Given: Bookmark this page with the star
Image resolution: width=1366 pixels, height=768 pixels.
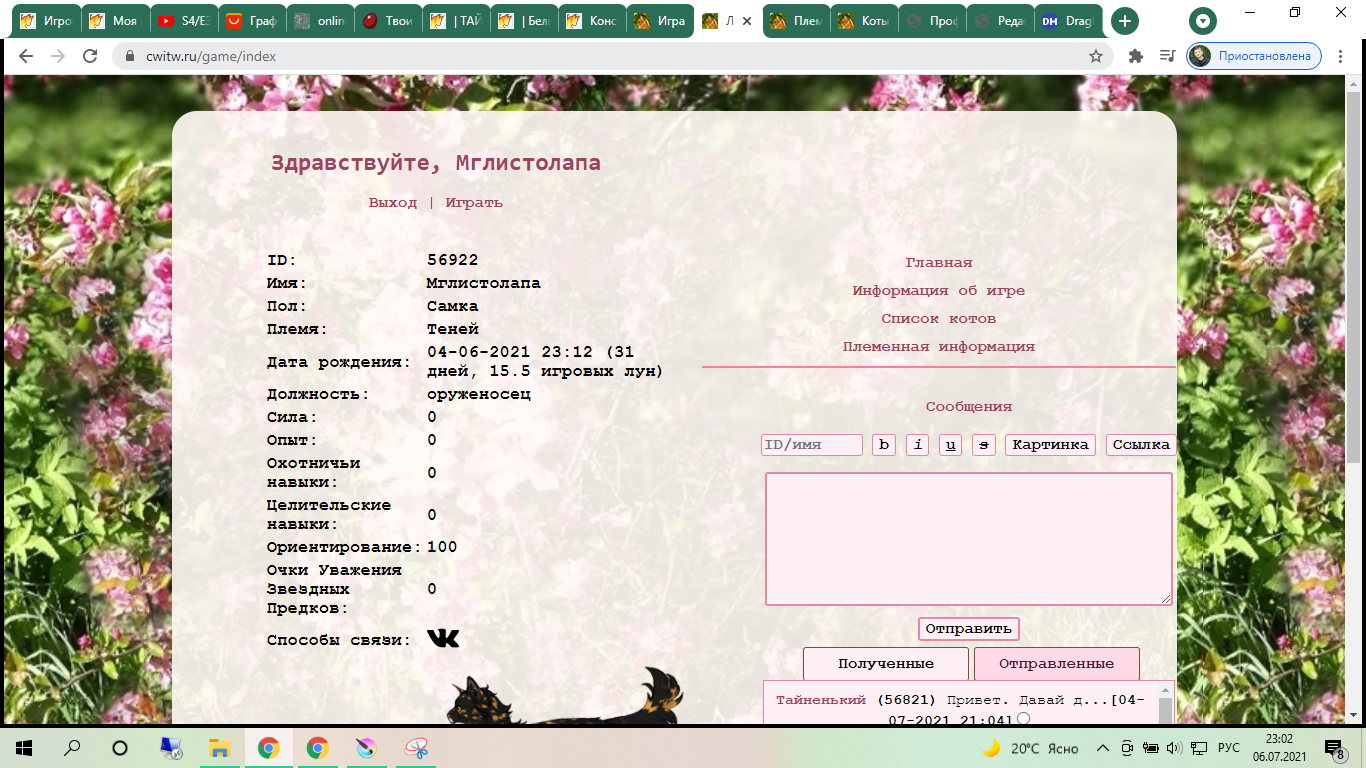Looking at the screenshot, I should pos(1096,56).
